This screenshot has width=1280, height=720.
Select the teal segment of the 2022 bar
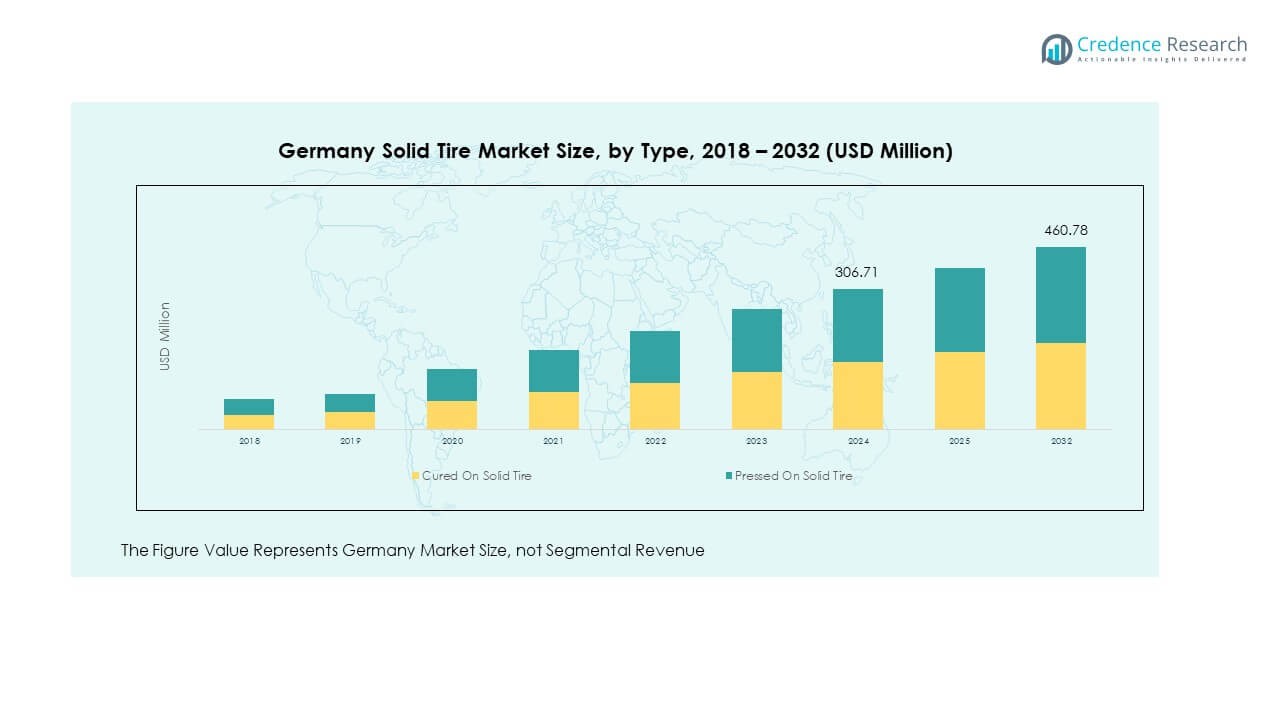coord(655,357)
